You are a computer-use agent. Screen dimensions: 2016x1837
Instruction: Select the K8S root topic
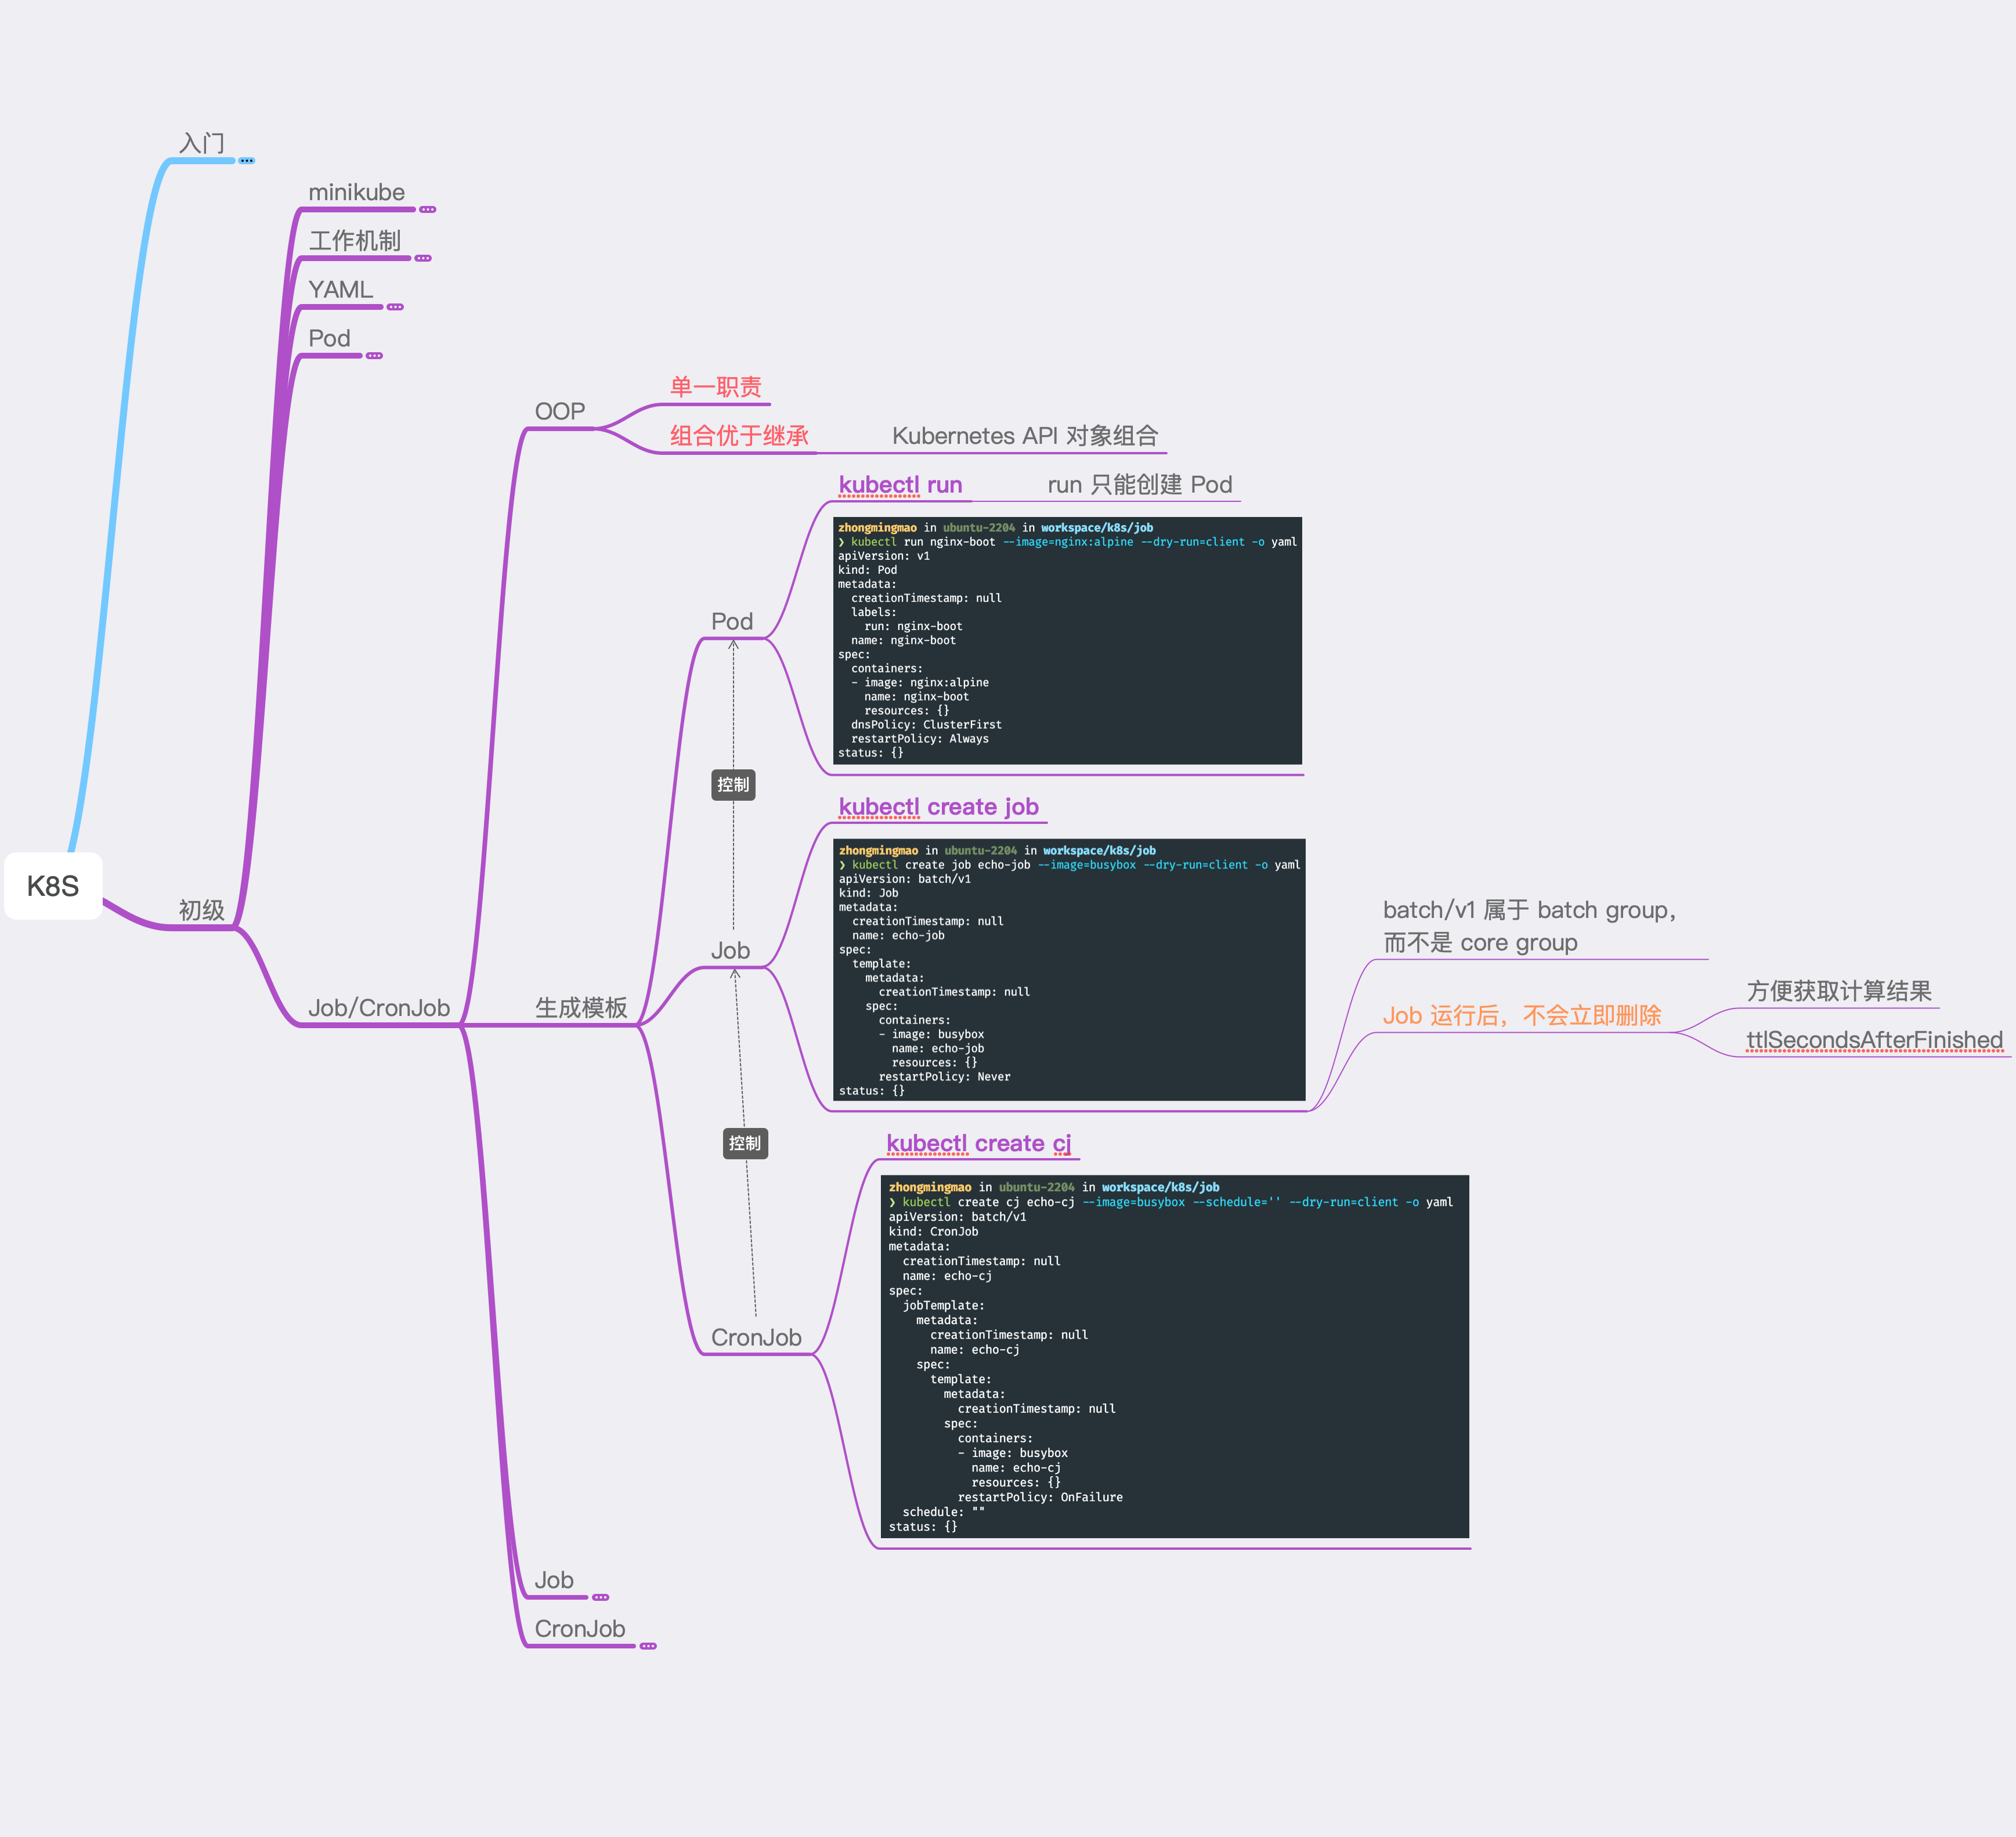tap(53, 886)
